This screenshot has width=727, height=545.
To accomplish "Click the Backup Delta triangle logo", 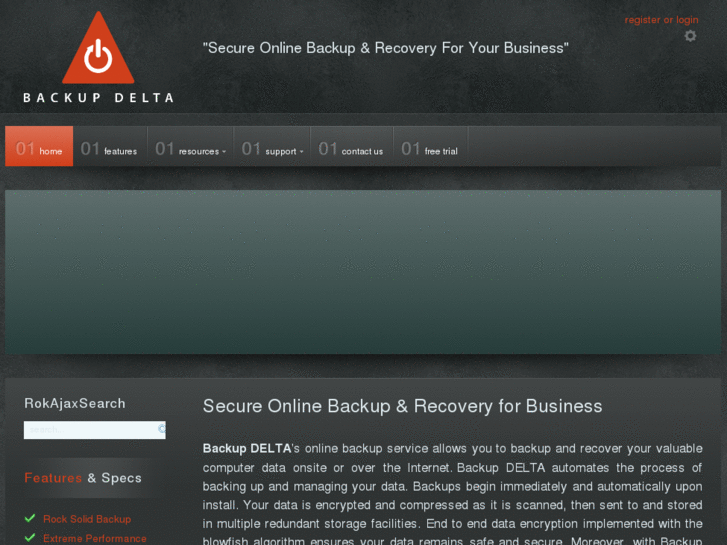I will click(98, 48).
